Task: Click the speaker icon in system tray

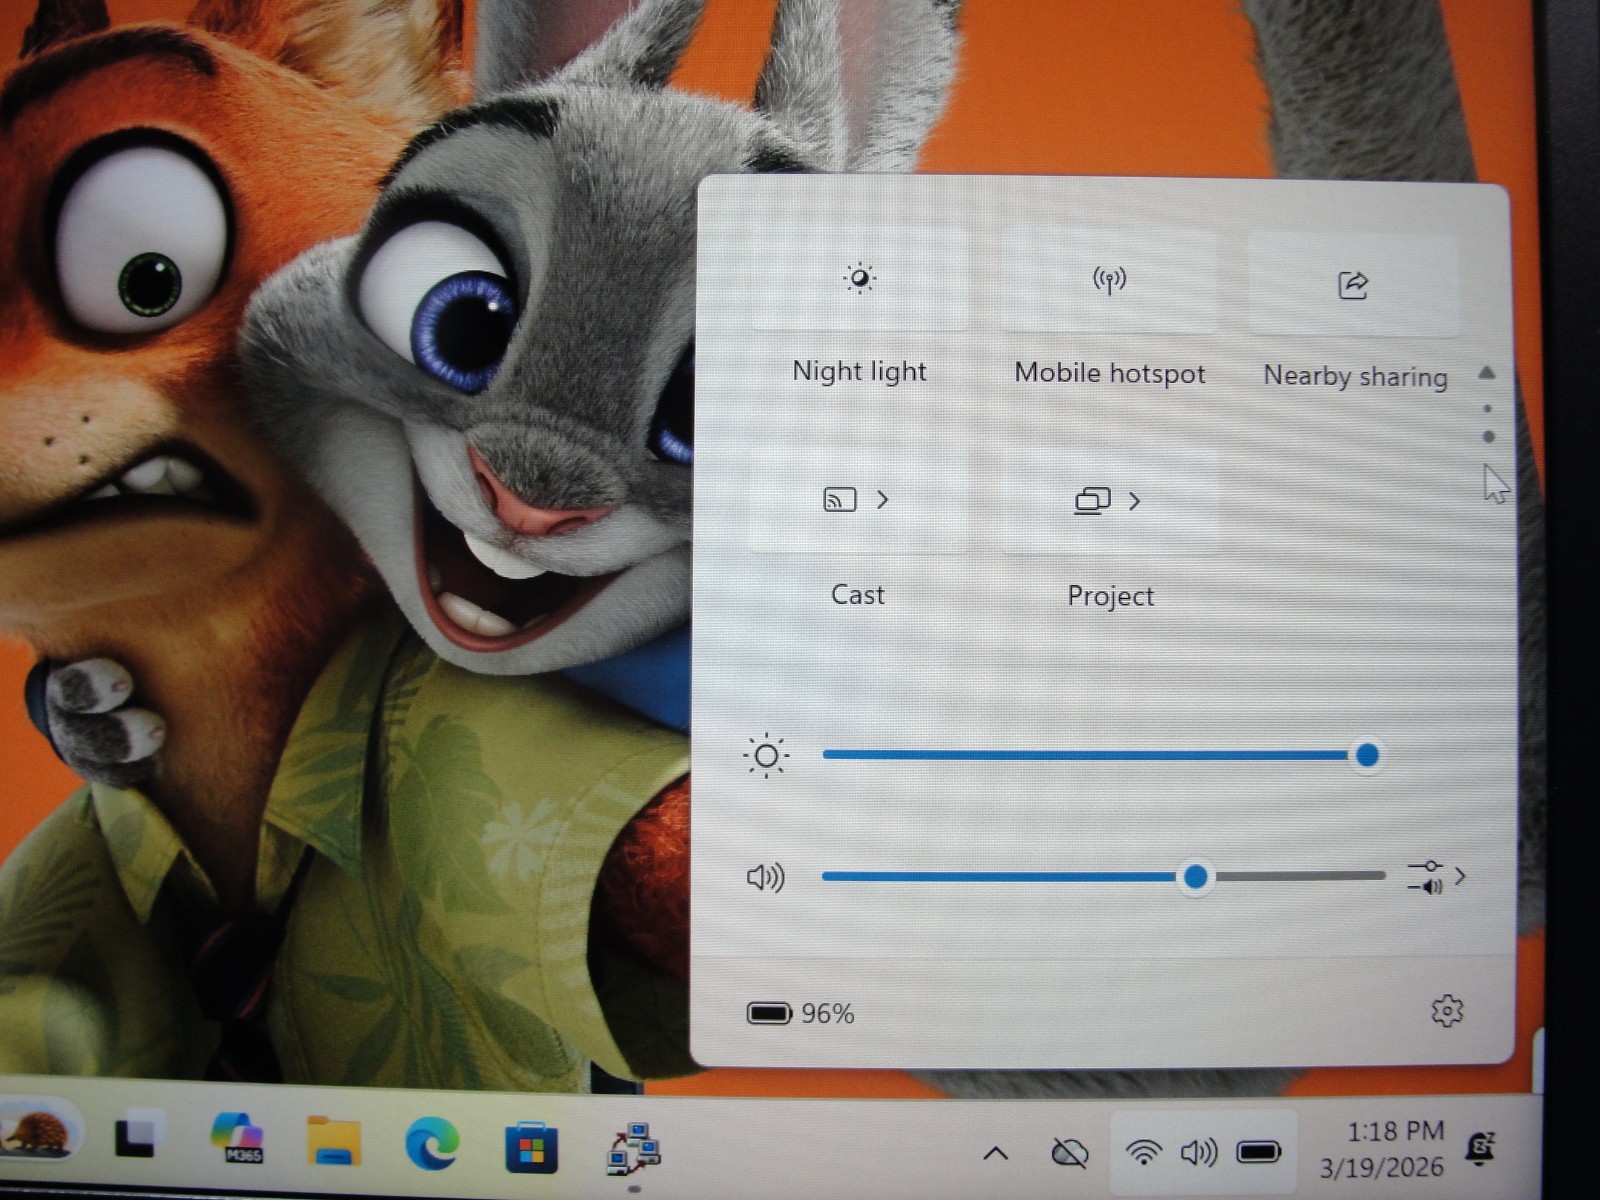Action: 1198,1153
